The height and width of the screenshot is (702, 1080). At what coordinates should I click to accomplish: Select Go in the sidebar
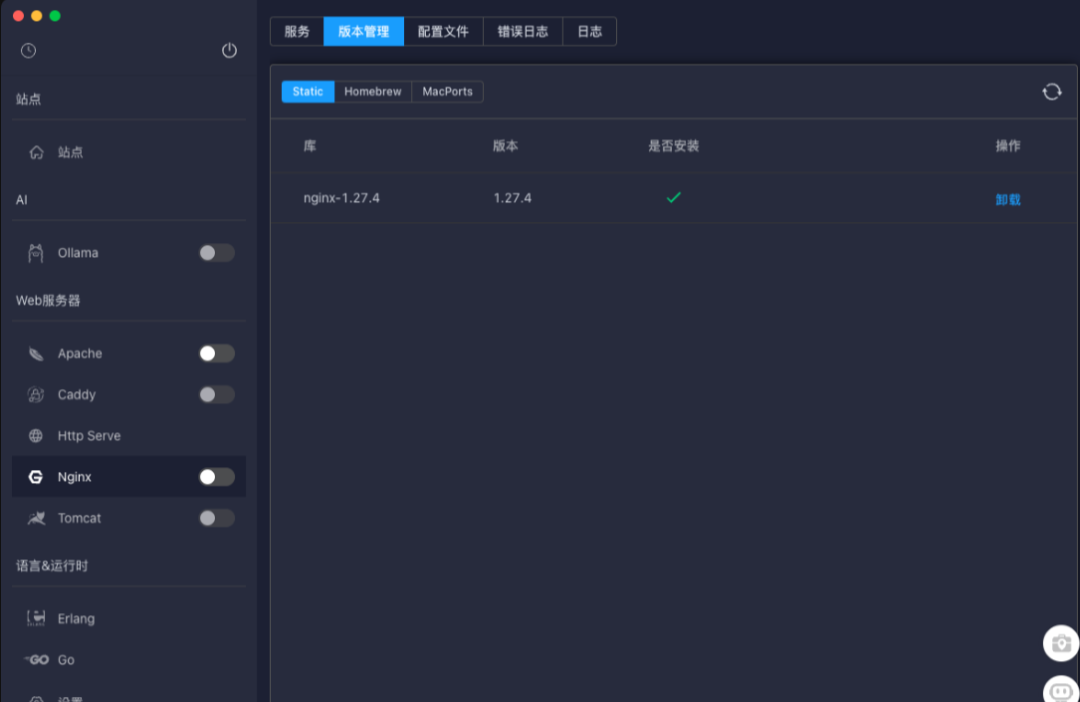click(x=129, y=659)
